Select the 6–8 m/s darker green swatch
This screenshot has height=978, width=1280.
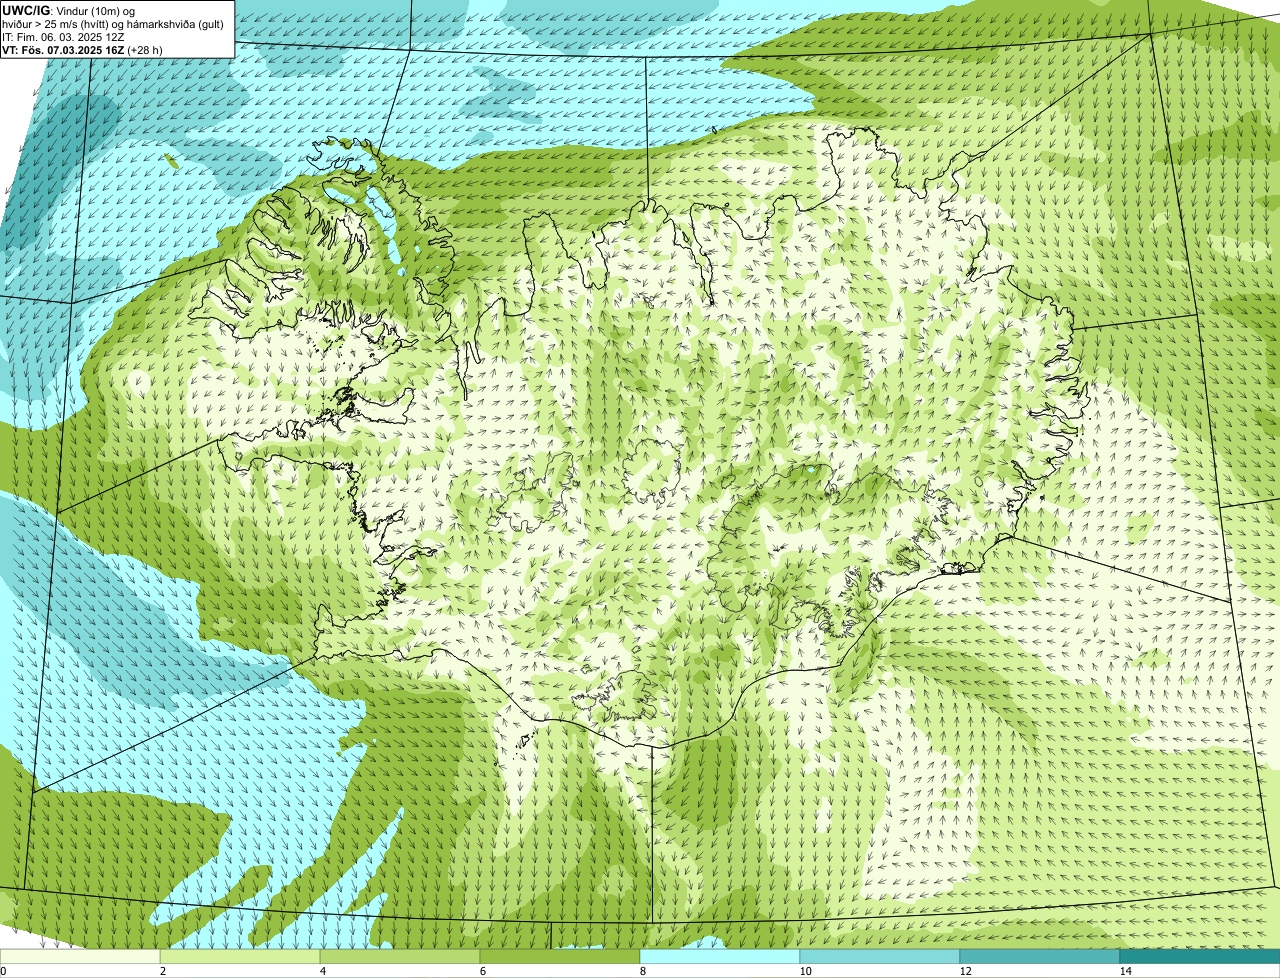pos(560,956)
